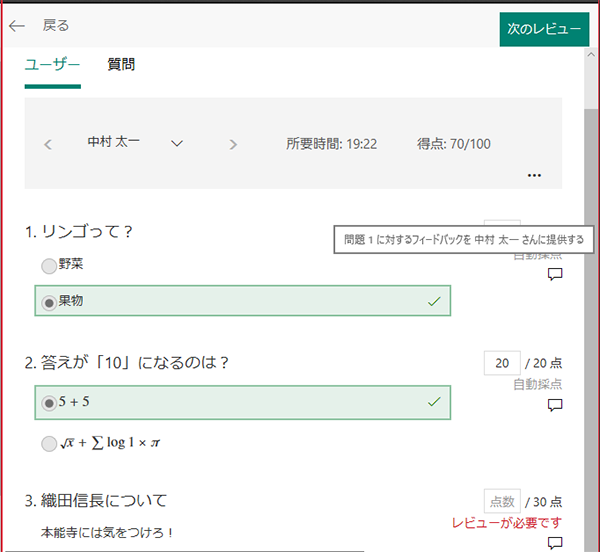Click the レビューが必要です warning text
Screen dimensions: 600x552
(x=507, y=523)
